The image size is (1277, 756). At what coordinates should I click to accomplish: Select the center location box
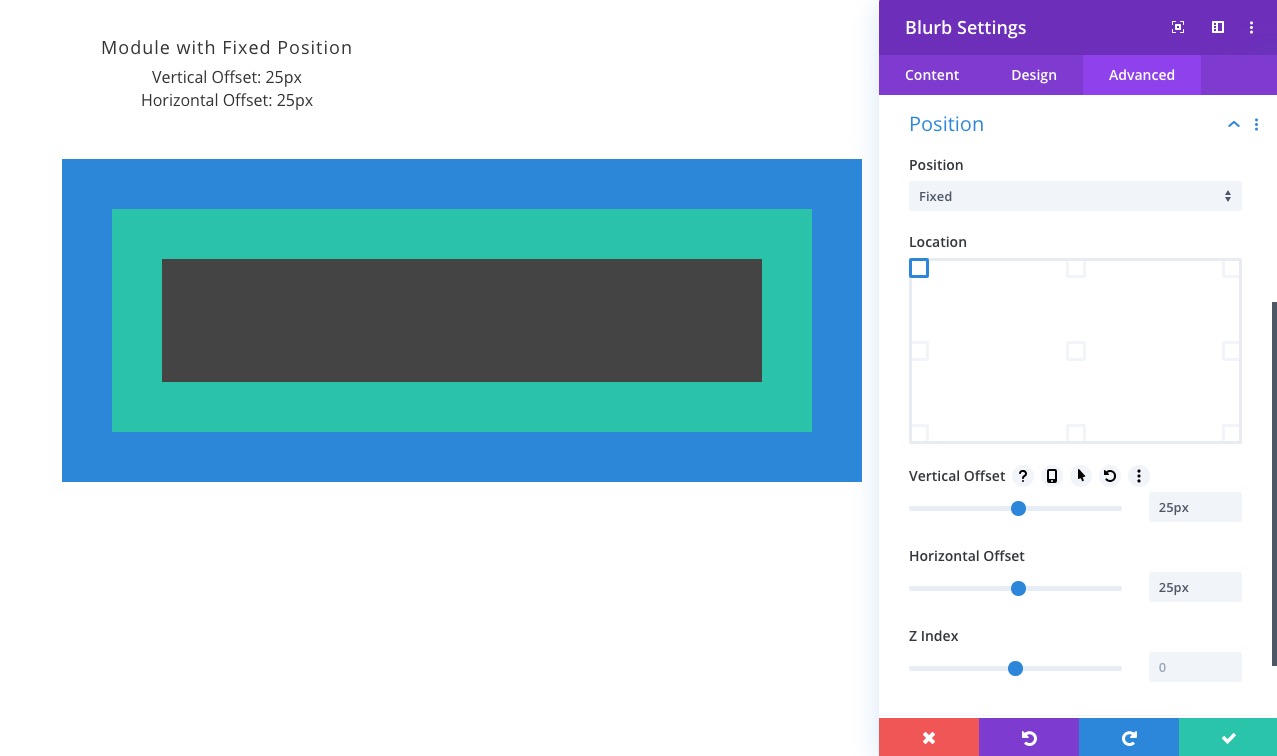[x=1076, y=351]
